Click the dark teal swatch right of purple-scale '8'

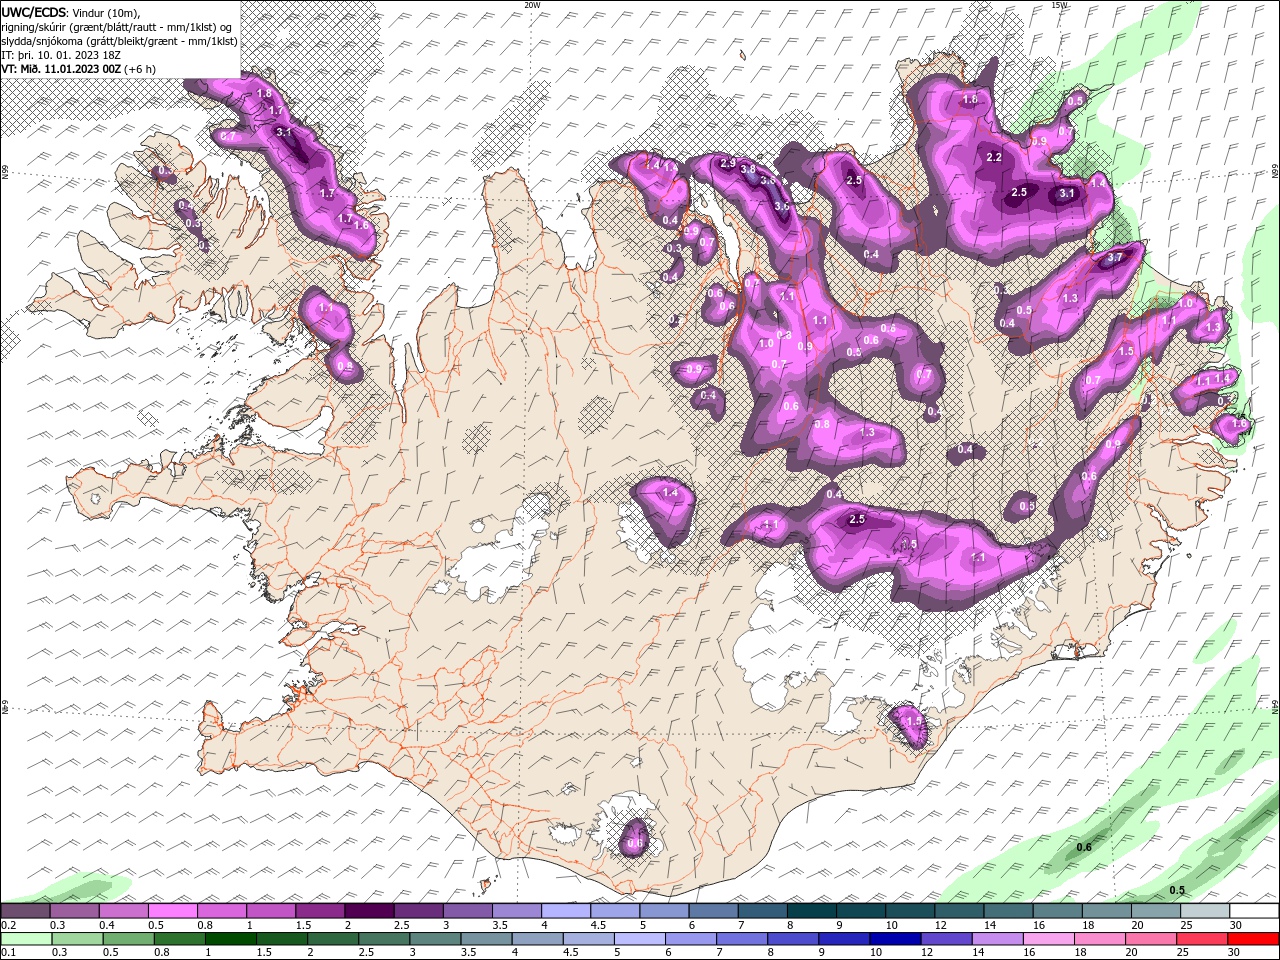click(812, 910)
